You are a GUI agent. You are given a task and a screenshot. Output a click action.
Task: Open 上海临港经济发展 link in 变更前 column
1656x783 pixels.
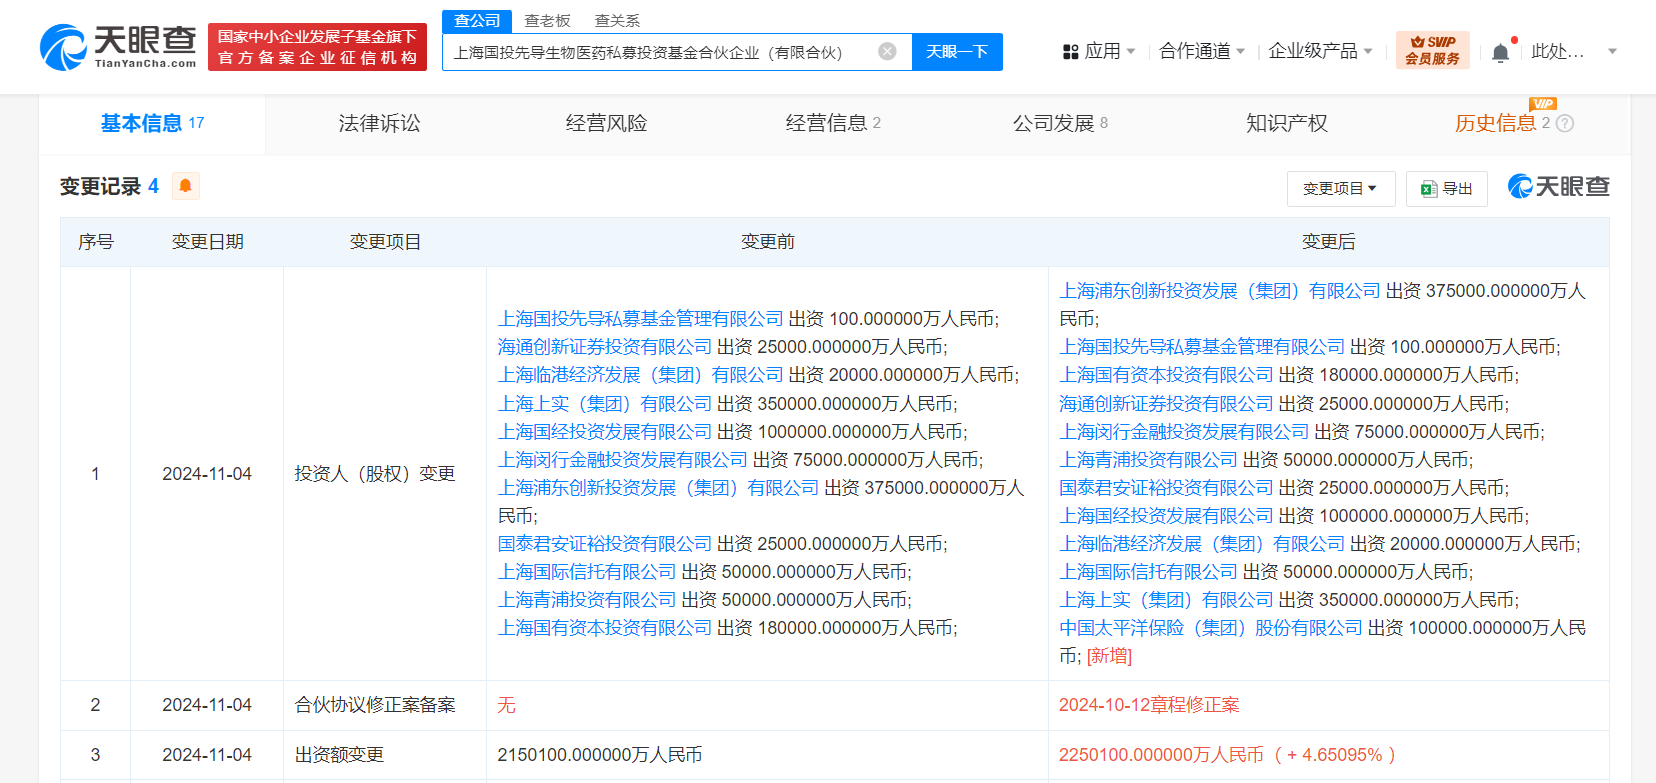(640, 375)
